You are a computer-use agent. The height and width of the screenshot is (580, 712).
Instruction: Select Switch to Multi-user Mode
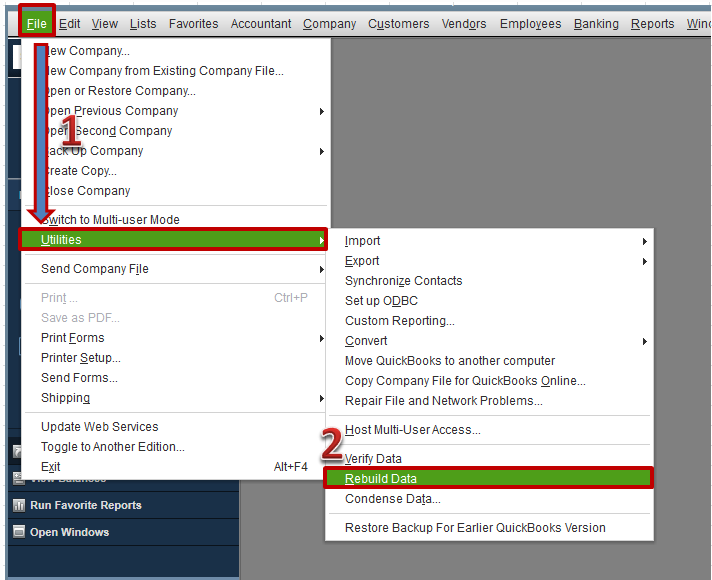[110, 220]
